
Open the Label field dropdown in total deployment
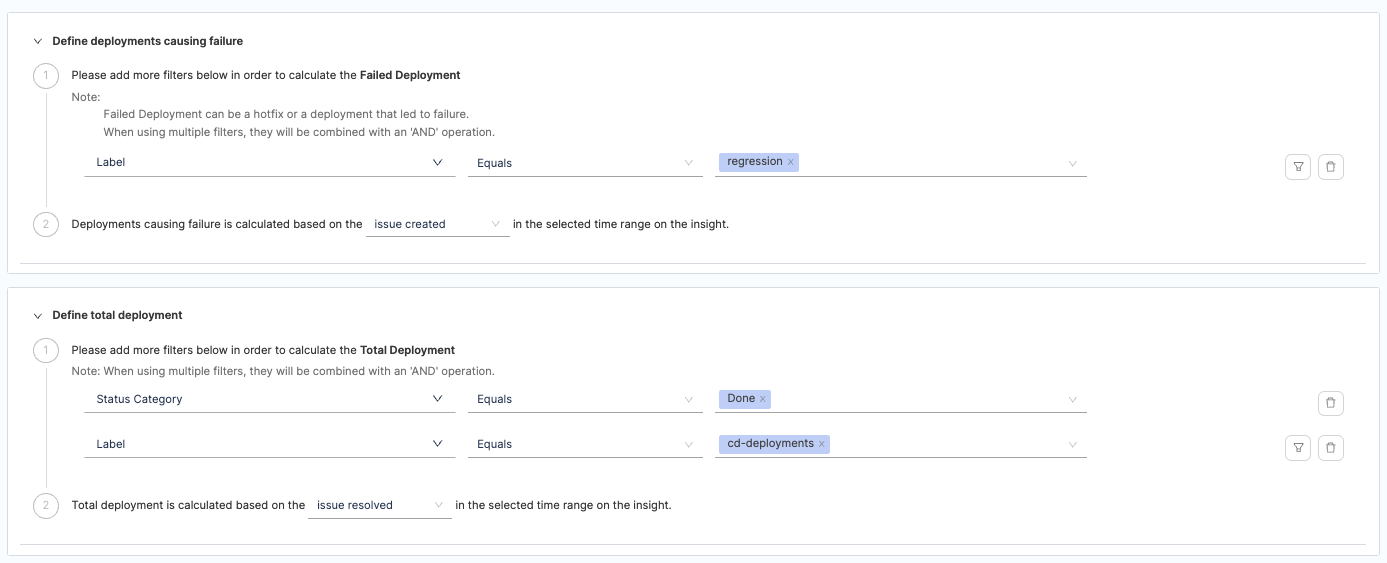269,444
